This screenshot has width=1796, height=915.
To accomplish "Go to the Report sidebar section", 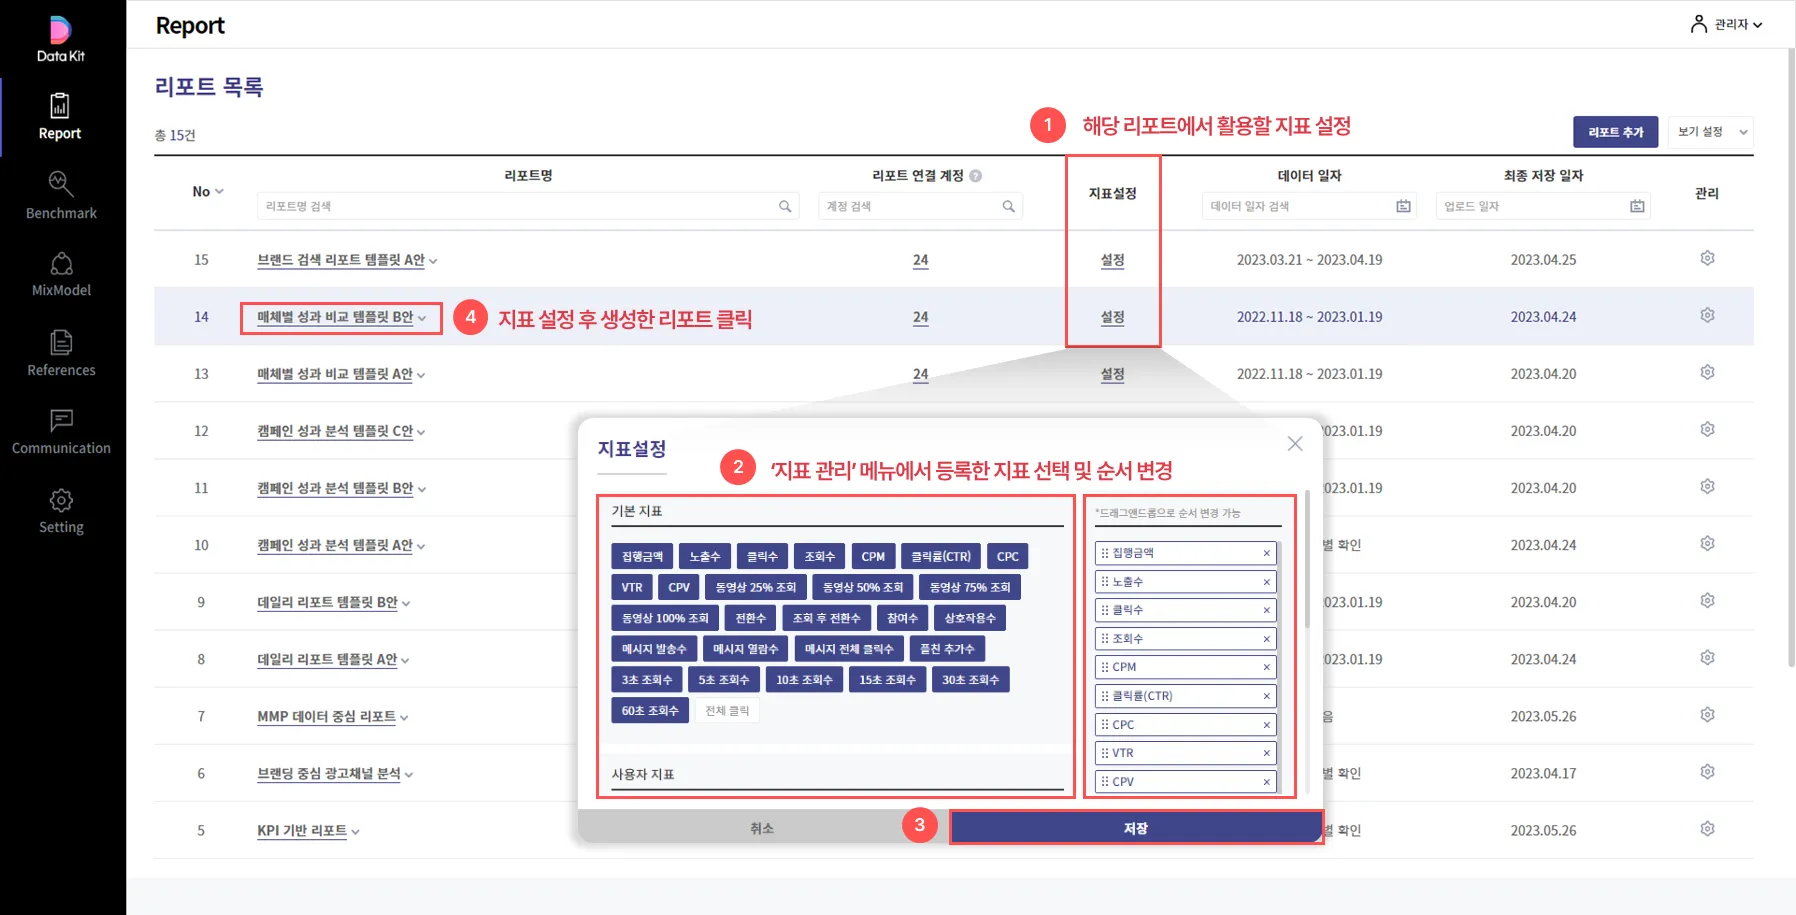I will coord(60,116).
